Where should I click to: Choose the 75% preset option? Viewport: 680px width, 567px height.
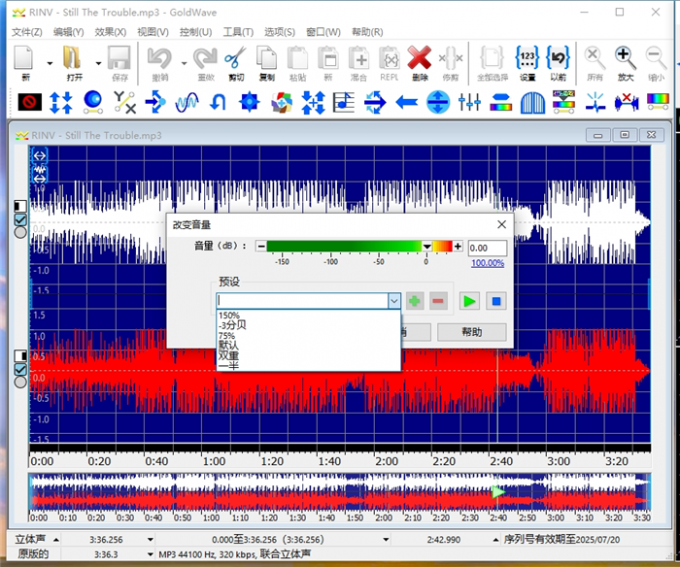[x=308, y=336]
